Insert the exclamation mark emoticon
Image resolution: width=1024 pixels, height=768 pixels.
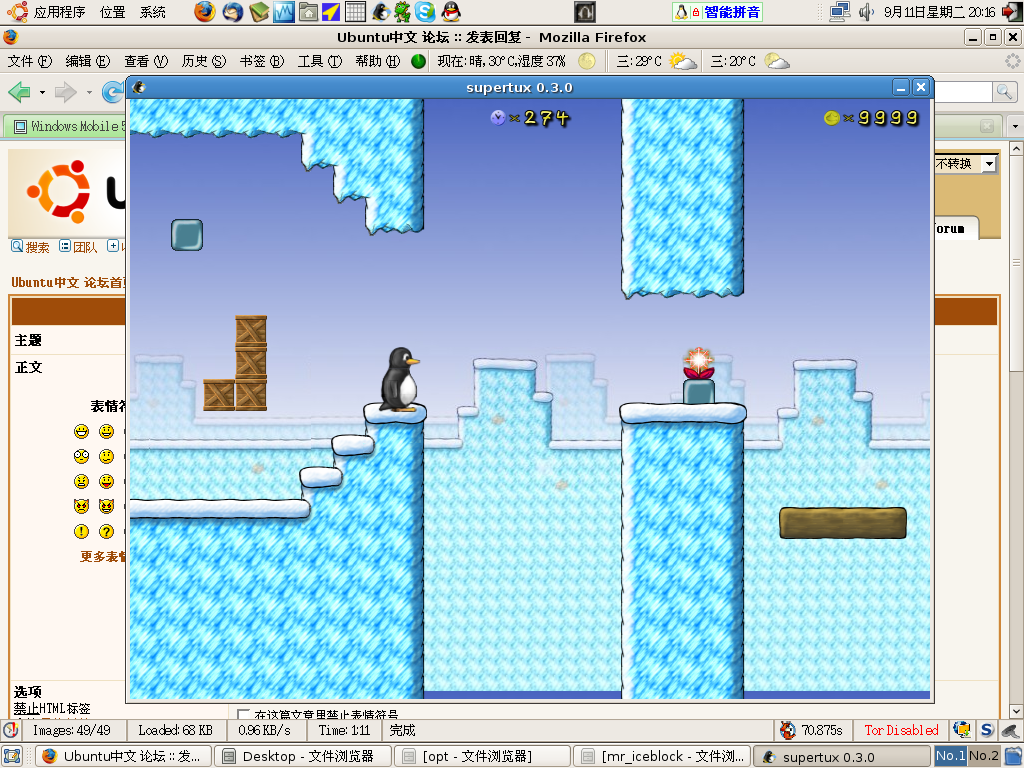[81, 531]
